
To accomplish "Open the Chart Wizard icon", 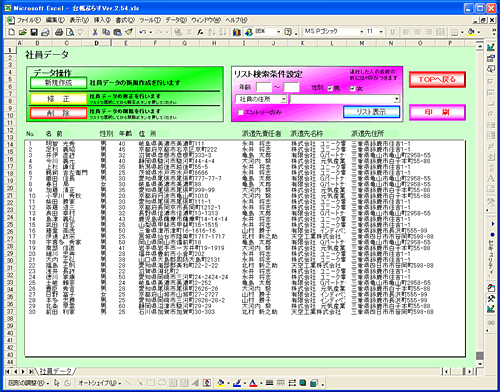I will click(x=237, y=32).
